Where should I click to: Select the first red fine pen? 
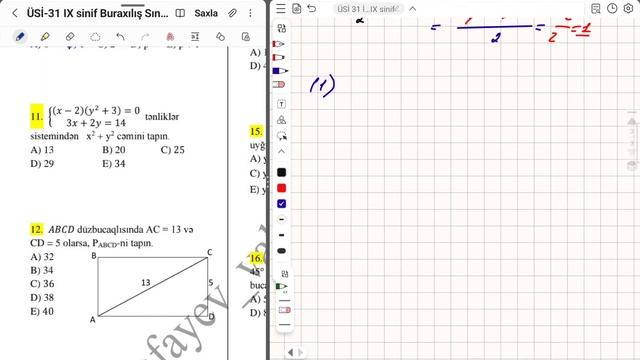278,44
